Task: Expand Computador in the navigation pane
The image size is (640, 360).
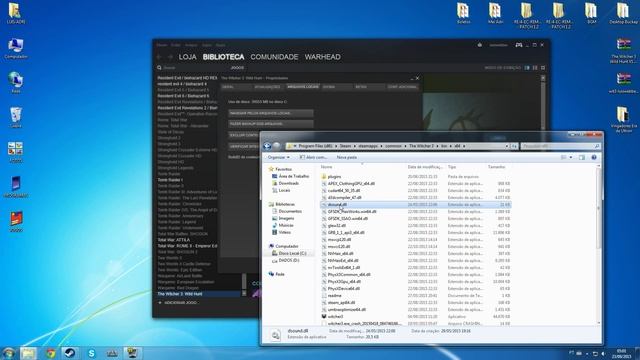Action: tap(287, 246)
